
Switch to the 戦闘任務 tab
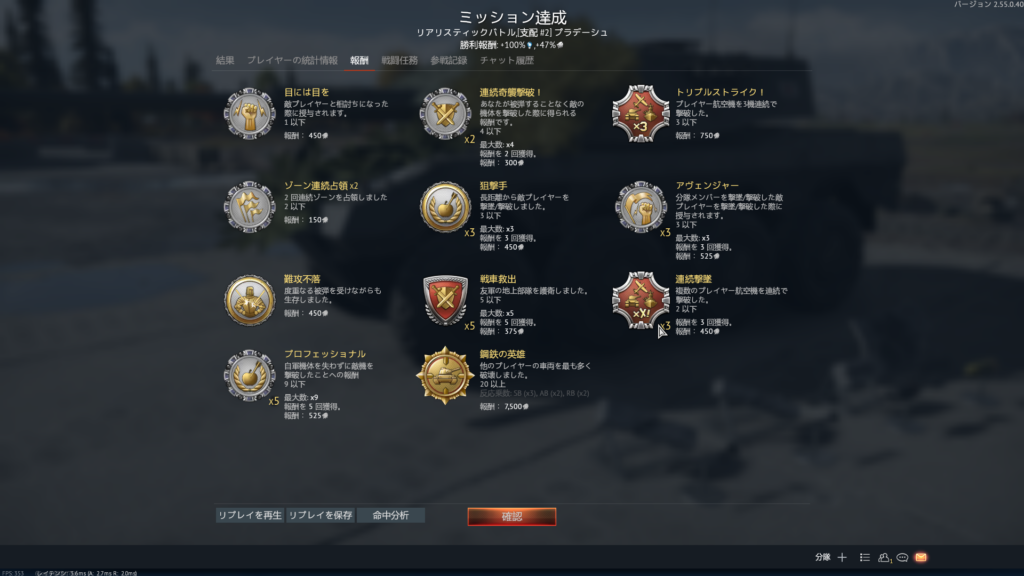(399, 60)
